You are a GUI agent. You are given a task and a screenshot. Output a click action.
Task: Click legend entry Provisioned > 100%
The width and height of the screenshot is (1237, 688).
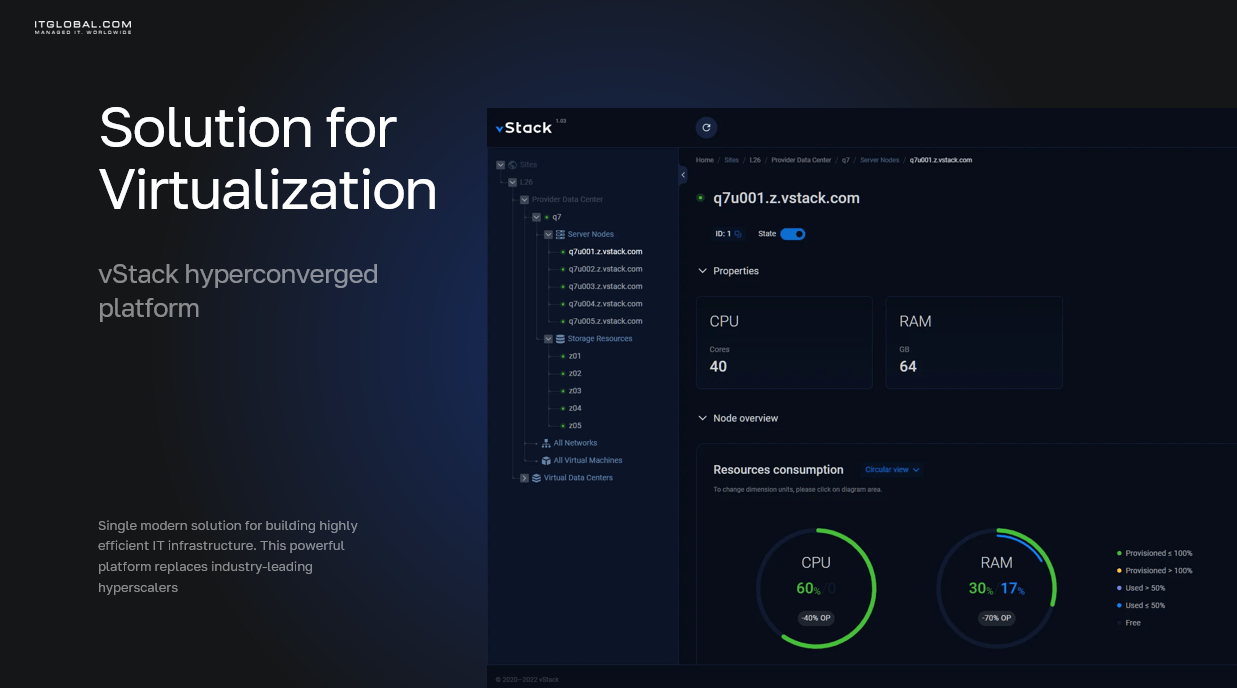[1154, 571]
